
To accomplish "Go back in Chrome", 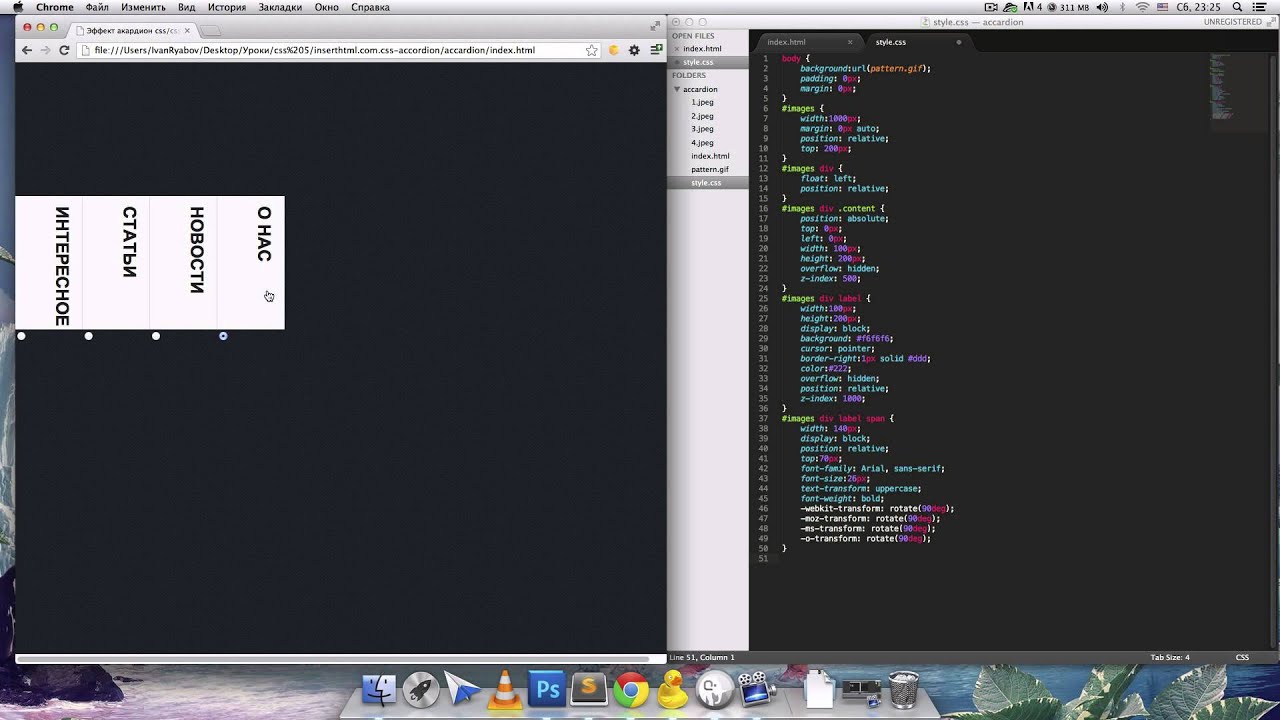I will (27, 50).
